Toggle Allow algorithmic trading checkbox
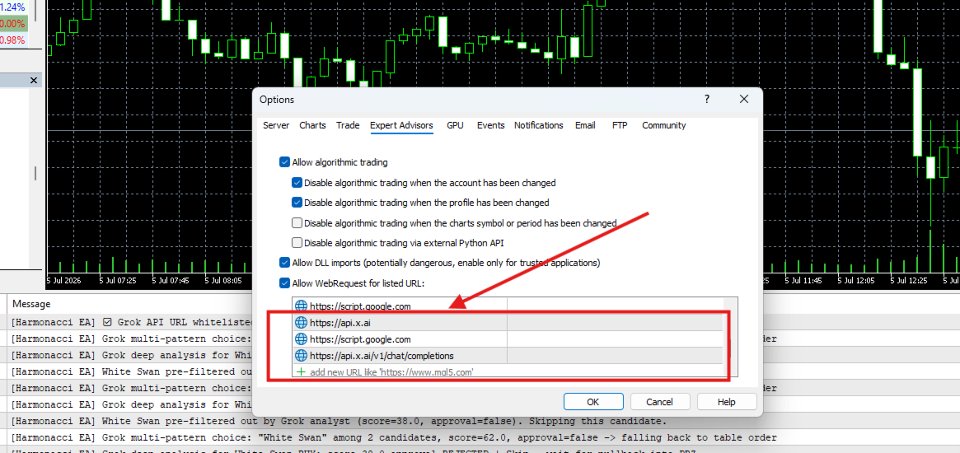The width and height of the screenshot is (960, 453). click(x=284, y=162)
